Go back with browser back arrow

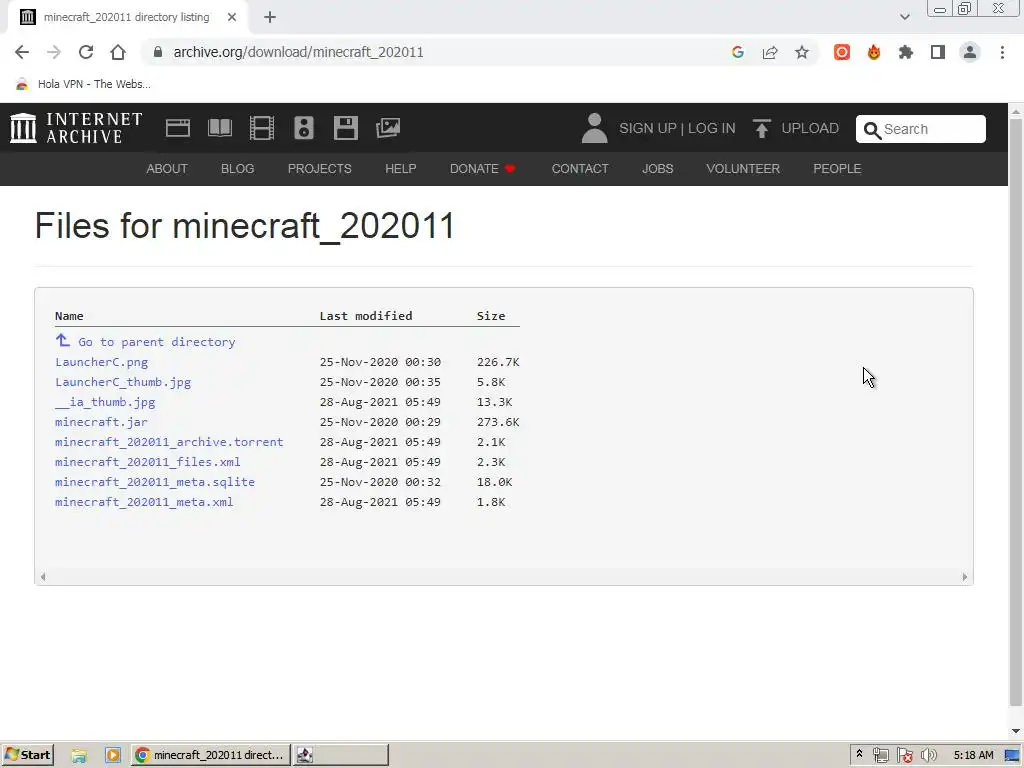coord(22,52)
